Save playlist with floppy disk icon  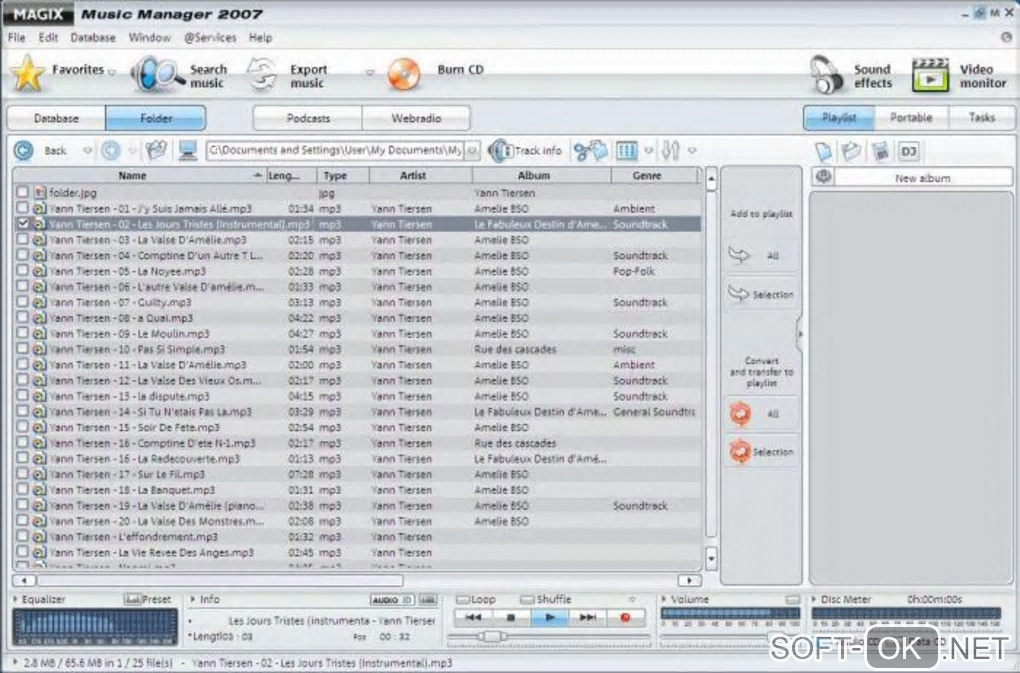click(x=880, y=152)
